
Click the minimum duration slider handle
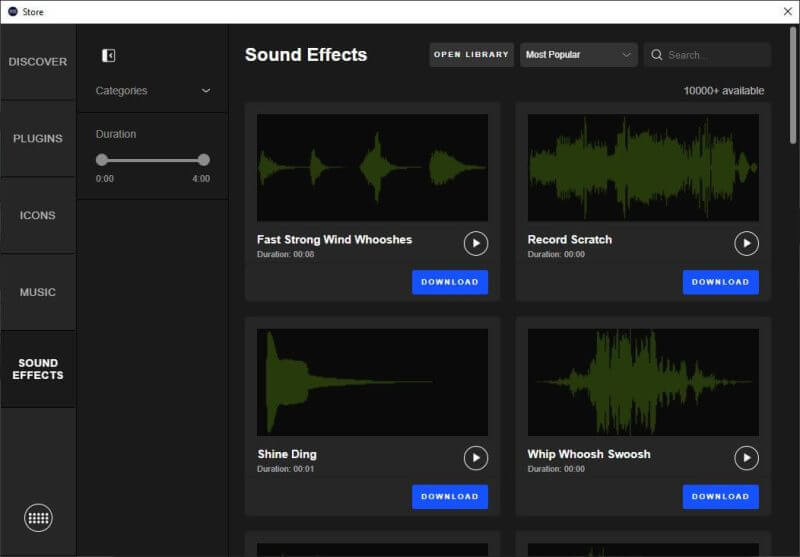(x=102, y=160)
